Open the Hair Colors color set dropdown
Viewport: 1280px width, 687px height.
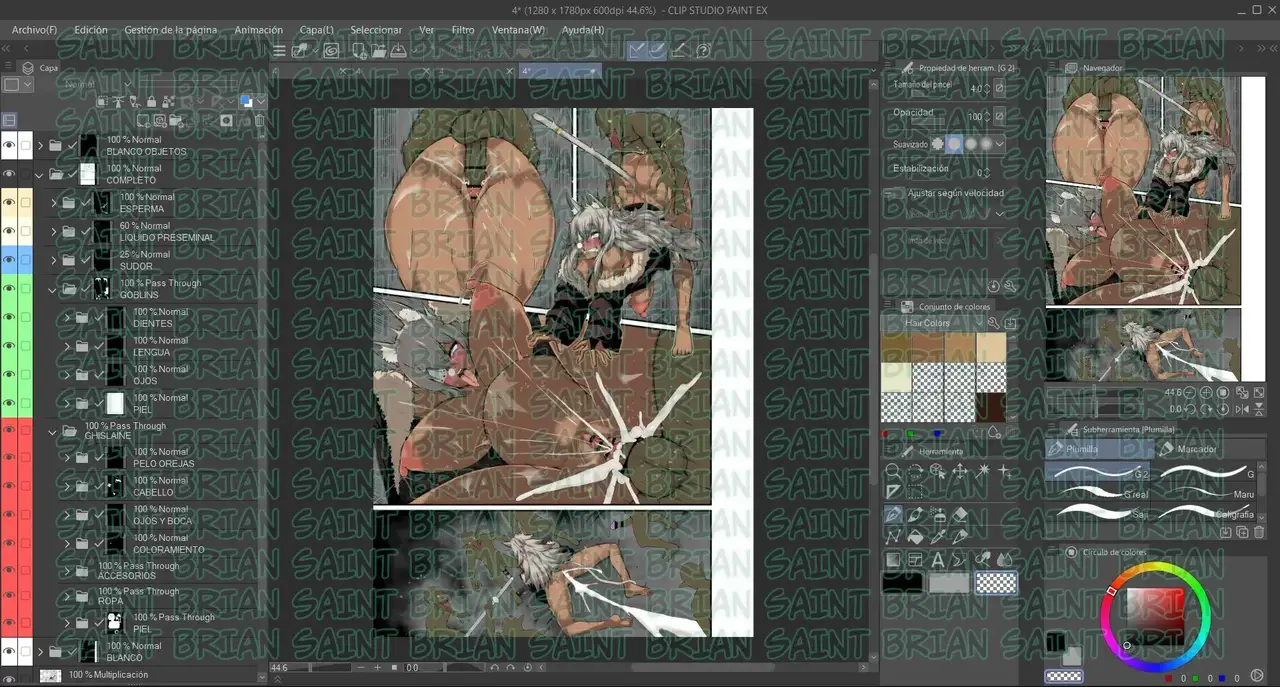933,323
